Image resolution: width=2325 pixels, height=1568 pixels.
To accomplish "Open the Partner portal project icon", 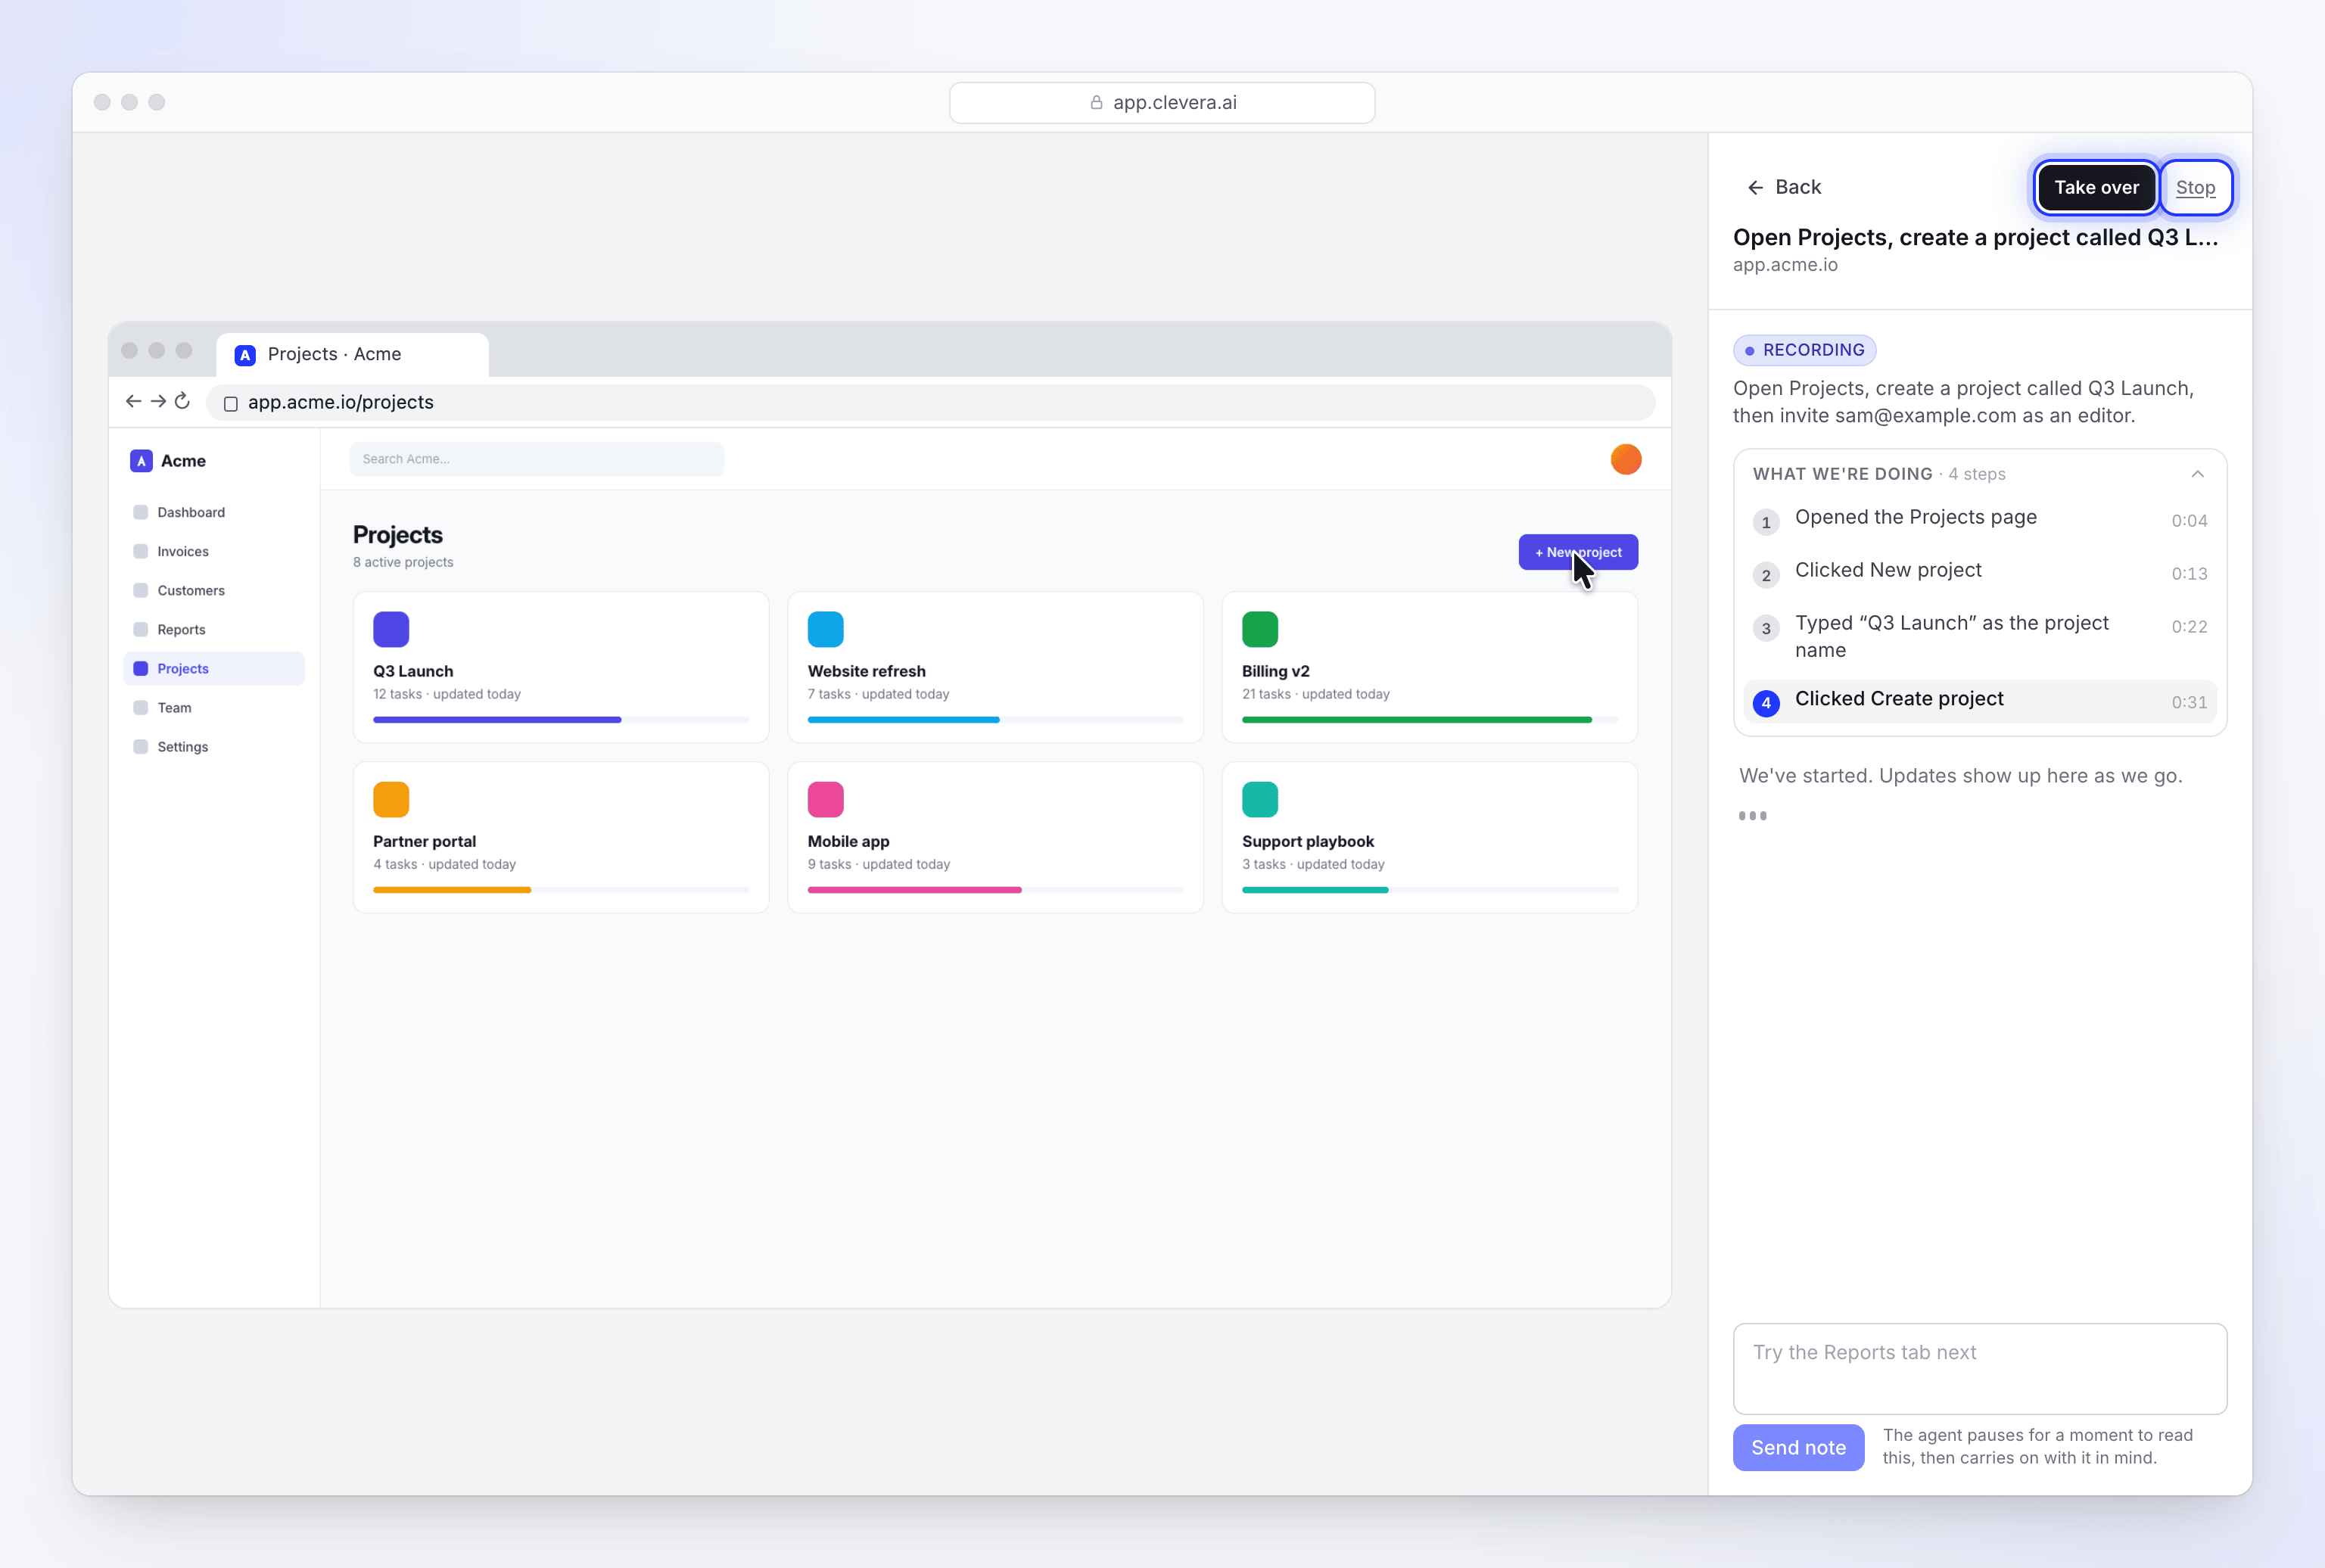I will pos(391,799).
